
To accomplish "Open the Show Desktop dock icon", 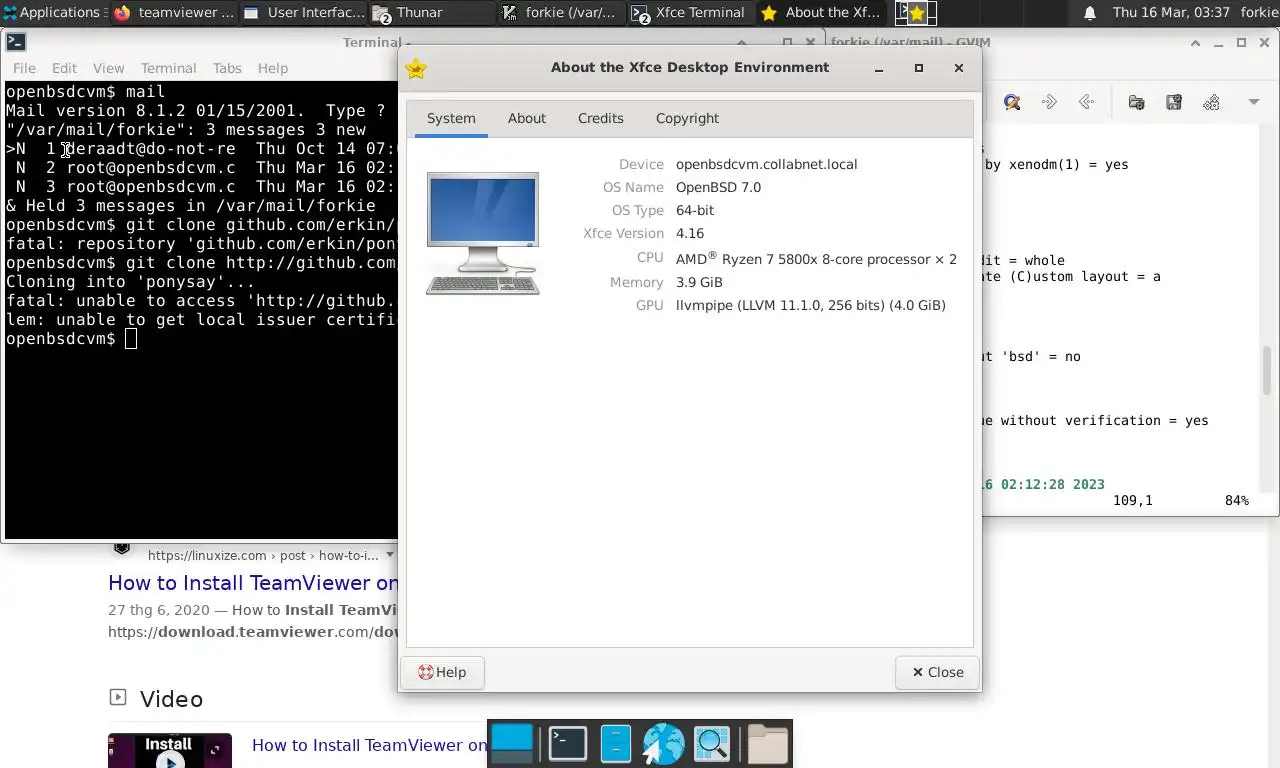I will (x=513, y=744).
